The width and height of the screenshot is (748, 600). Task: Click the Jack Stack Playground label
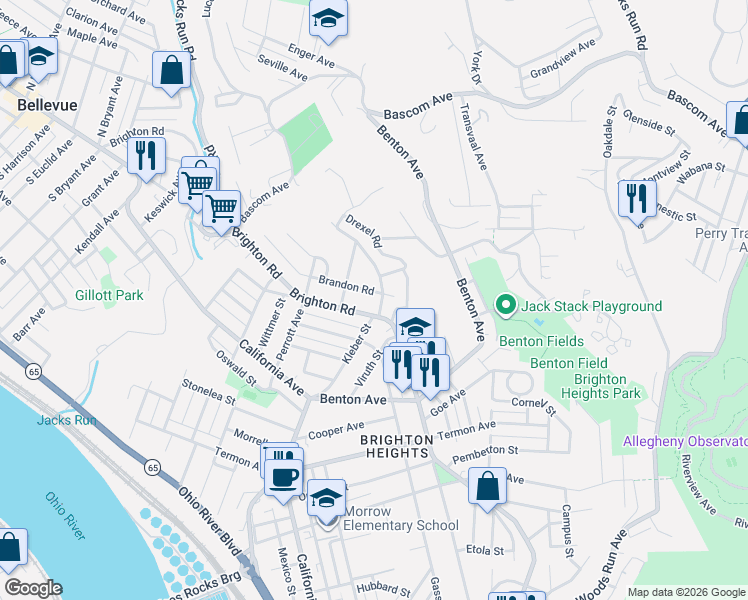[592, 306]
